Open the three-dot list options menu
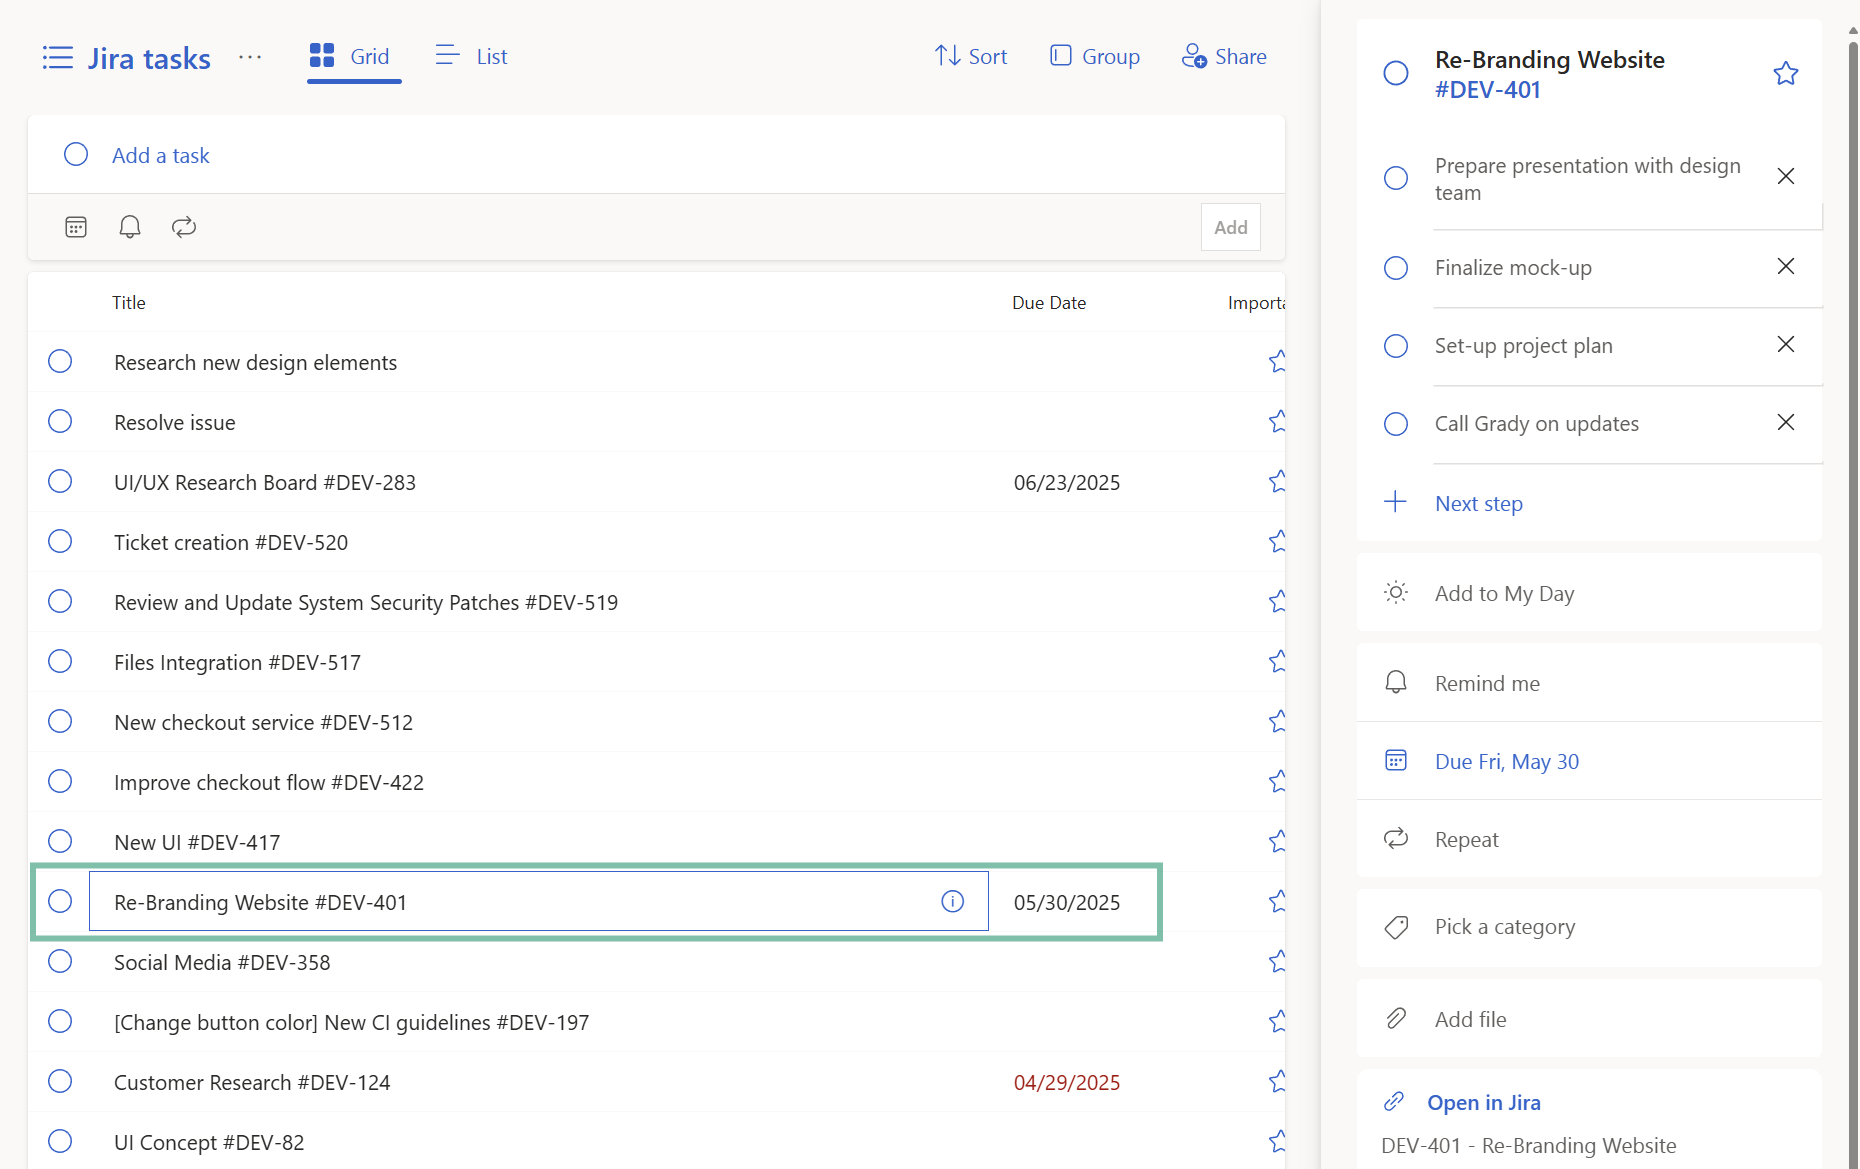The height and width of the screenshot is (1169, 1860). [x=250, y=58]
